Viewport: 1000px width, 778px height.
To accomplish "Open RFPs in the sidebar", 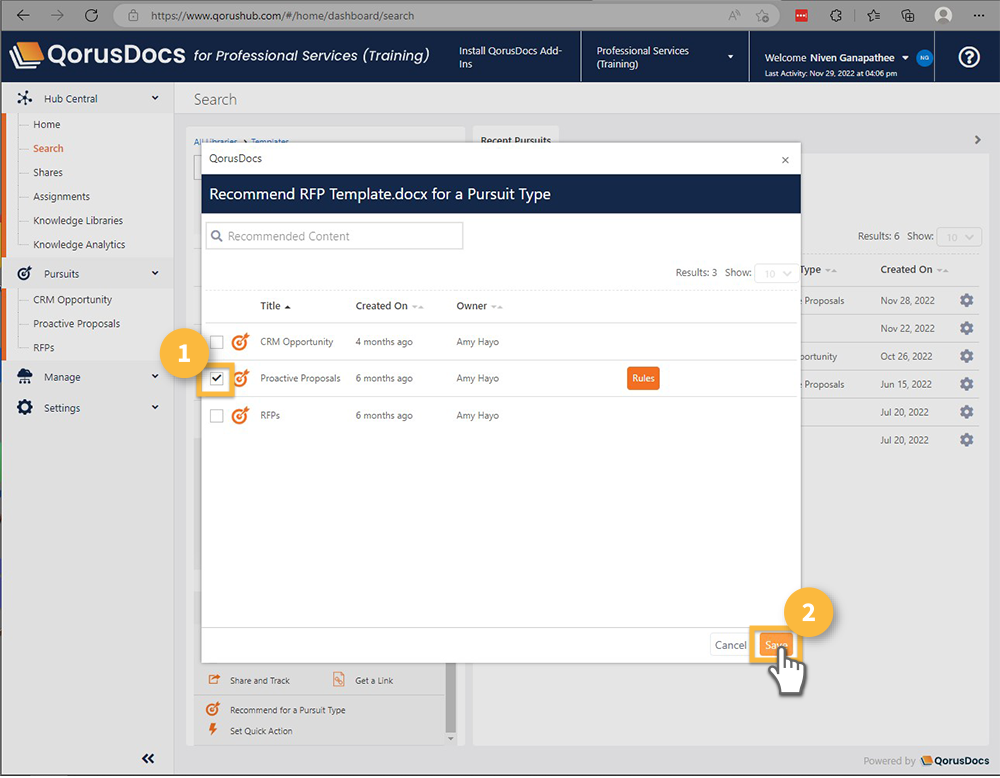I will coord(43,348).
